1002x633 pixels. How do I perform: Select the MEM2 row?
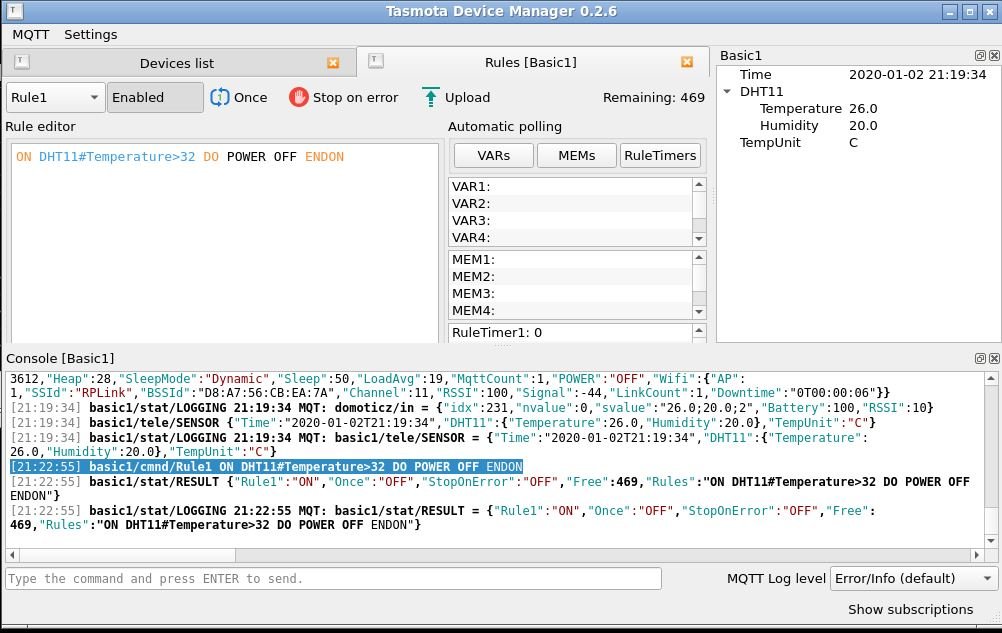pyautogui.click(x=571, y=277)
